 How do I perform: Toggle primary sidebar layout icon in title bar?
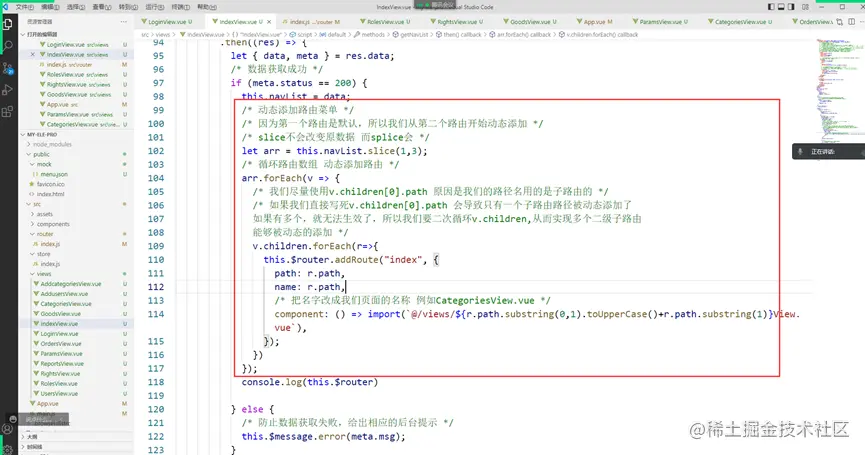[771, 7]
